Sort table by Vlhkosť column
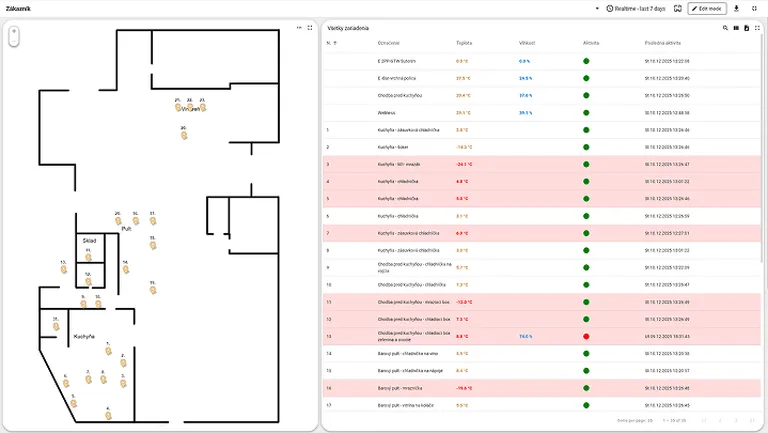Screen dimensions: 768x433 [x=527, y=43]
